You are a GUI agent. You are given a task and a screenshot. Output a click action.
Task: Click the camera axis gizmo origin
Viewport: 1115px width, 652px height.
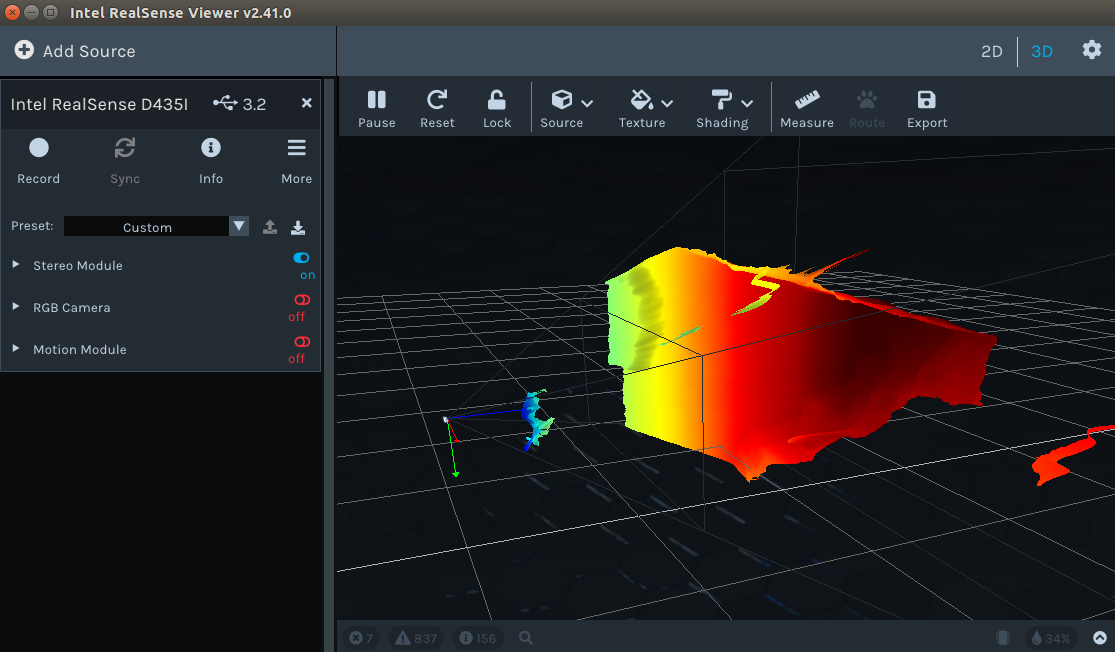tap(446, 419)
